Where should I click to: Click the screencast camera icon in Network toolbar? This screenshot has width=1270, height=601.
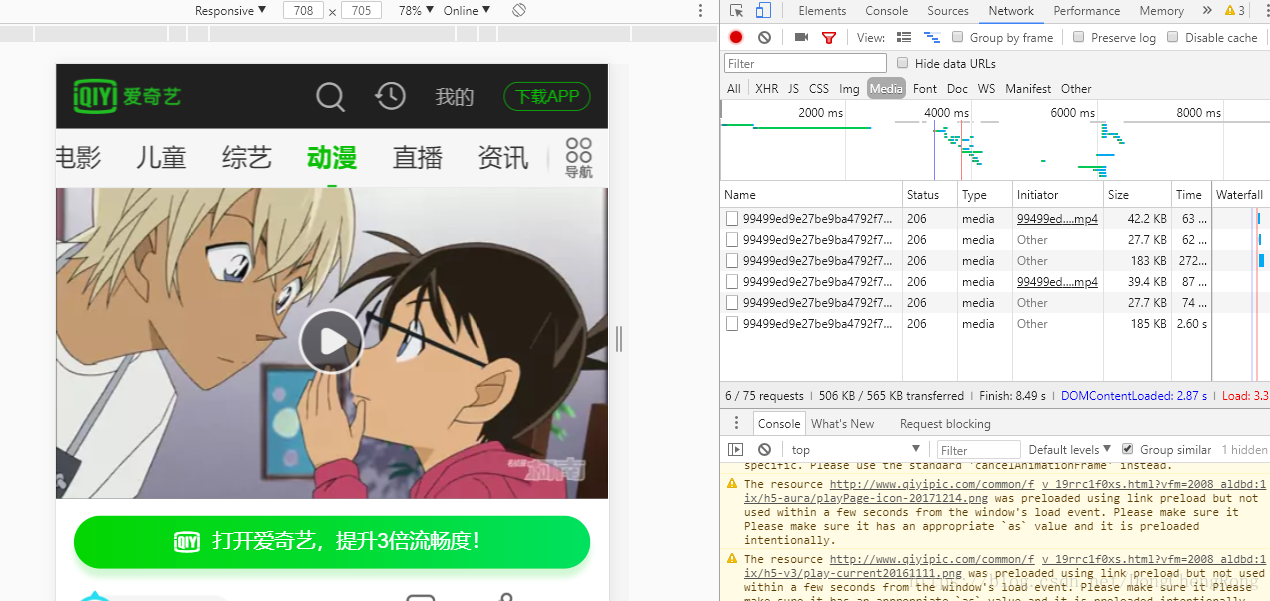pyautogui.click(x=800, y=37)
